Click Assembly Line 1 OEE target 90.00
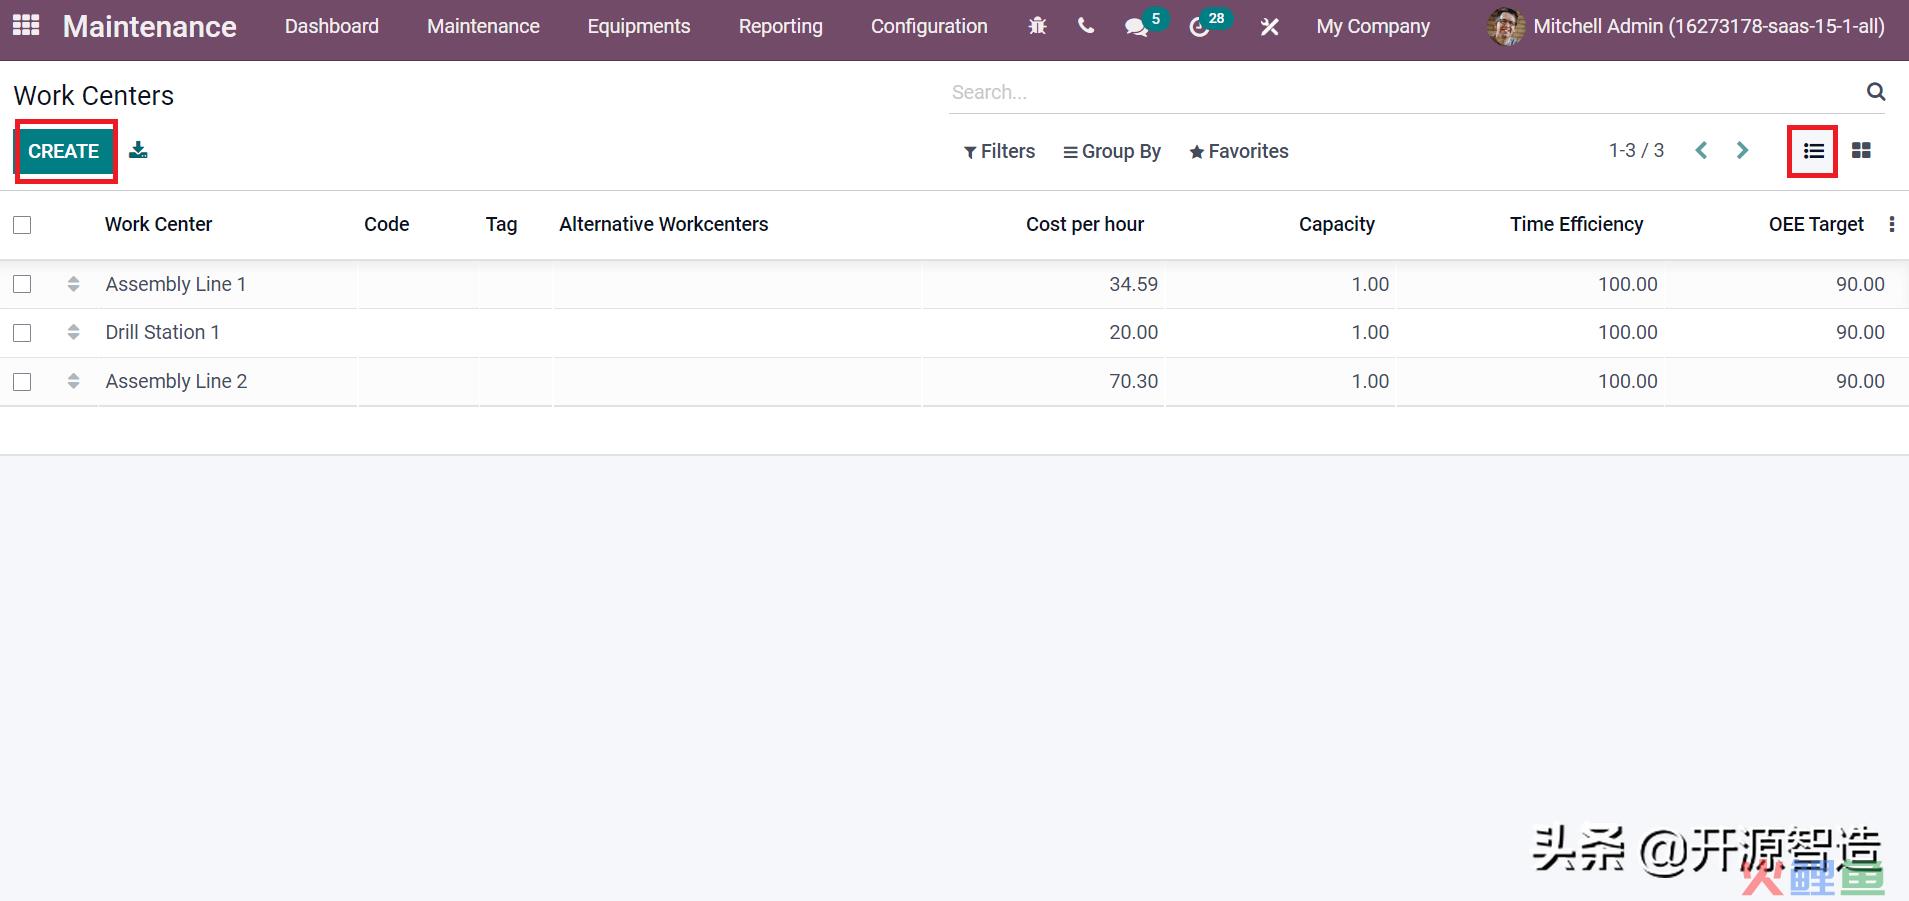Screen dimensions: 1909x901 coord(1860,284)
